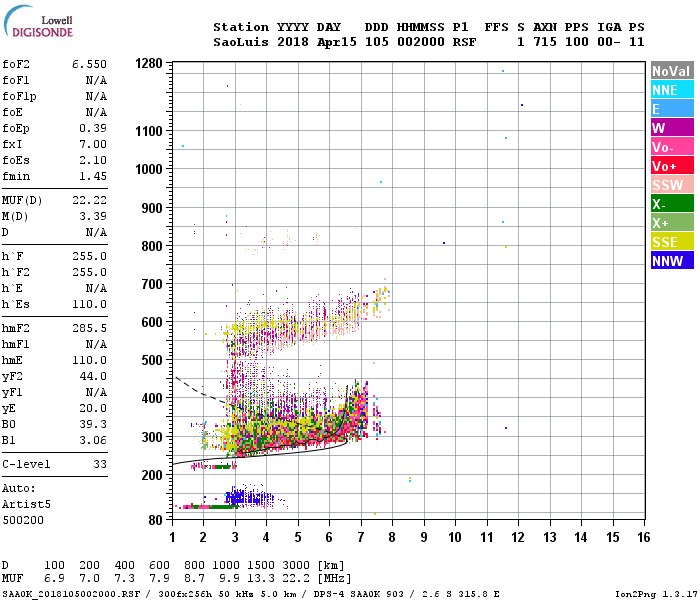Click the Ion2Png 1.3.17 version text
Screen dimensions: 700x600
[656, 594]
